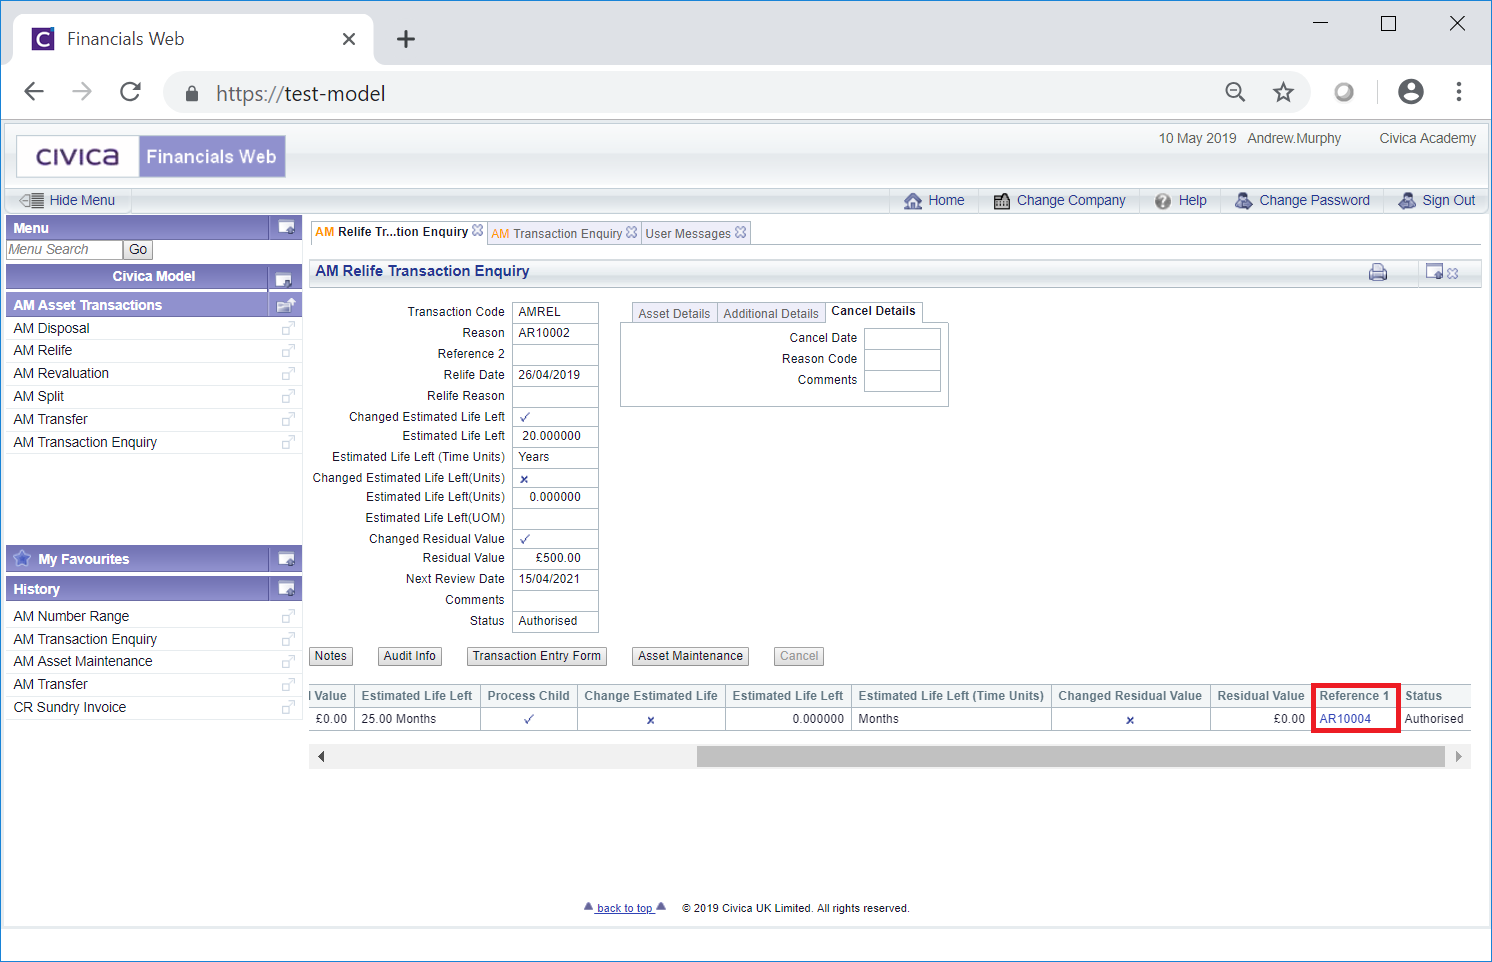Click the Hide Menu button
The image size is (1492, 962).
click(x=68, y=200)
